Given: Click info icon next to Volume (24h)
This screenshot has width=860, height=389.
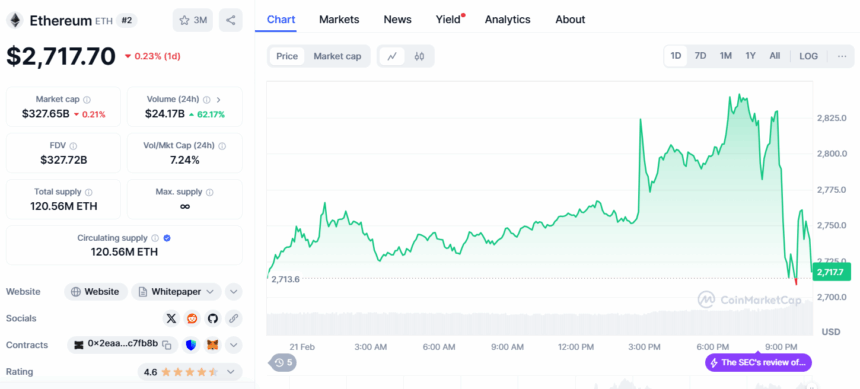Looking at the screenshot, I should [x=206, y=100].
